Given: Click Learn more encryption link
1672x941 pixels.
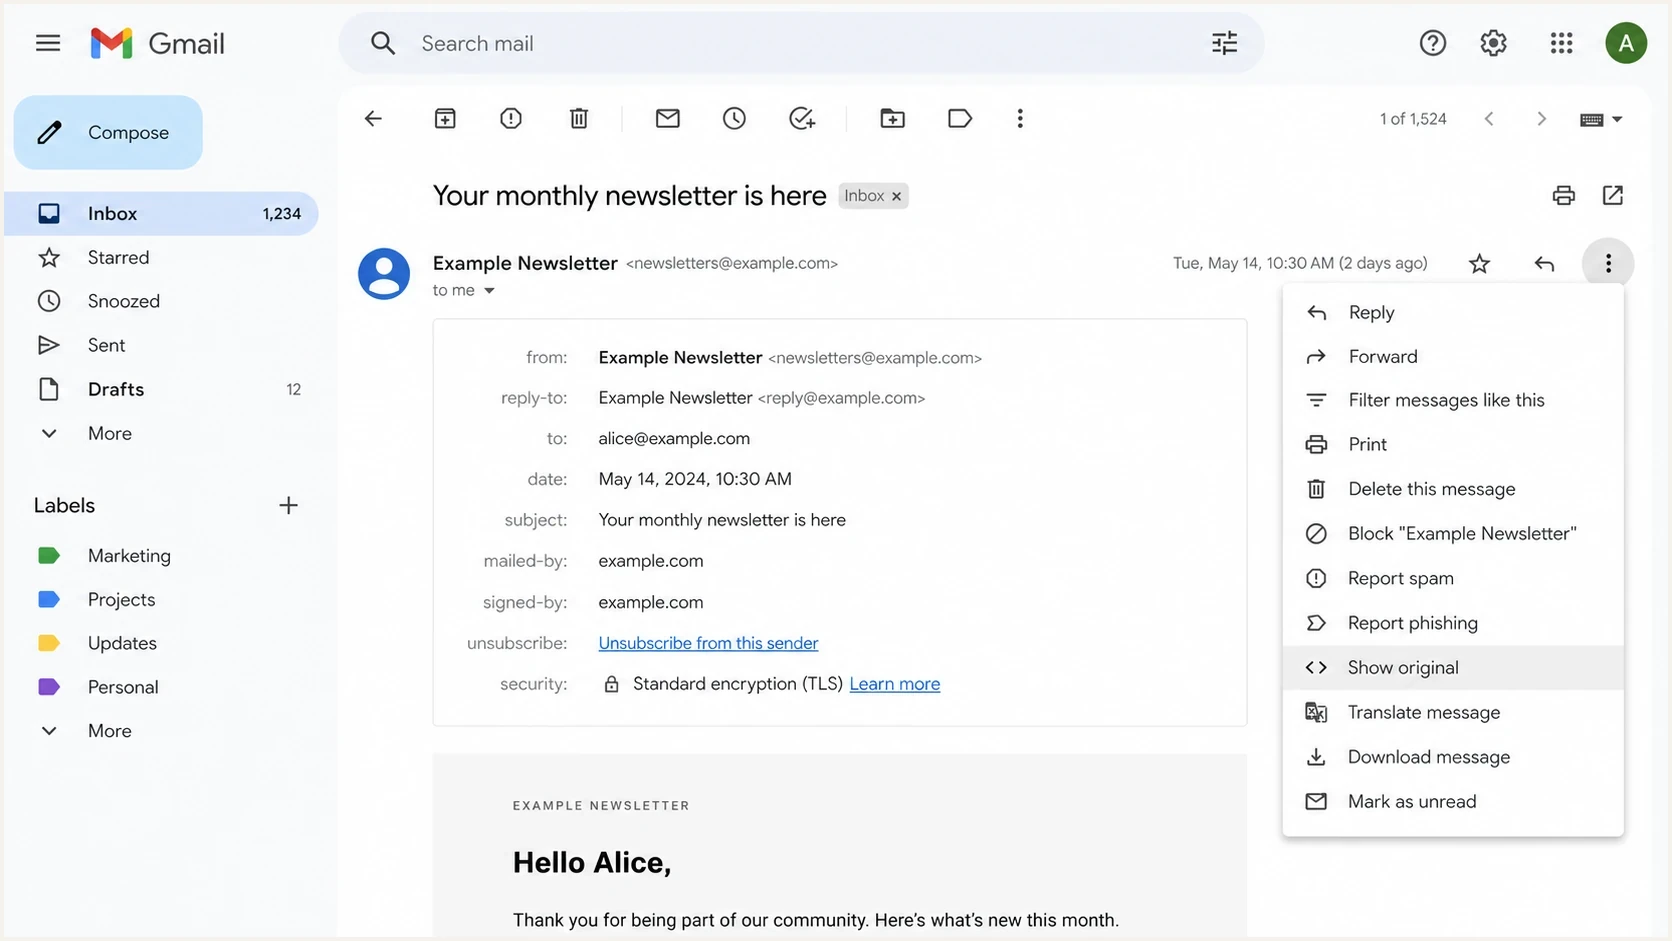Looking at the screenshot, I should click(895, 684).
